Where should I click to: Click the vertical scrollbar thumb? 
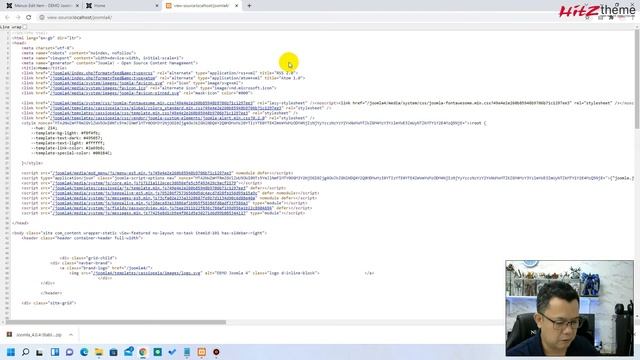coord(637,80)
